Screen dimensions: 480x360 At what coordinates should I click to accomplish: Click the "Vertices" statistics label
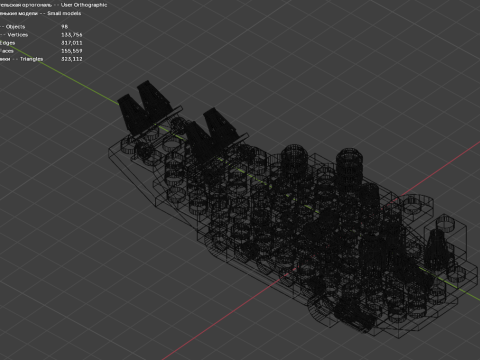pyautogui.click(x=18, y=35)
